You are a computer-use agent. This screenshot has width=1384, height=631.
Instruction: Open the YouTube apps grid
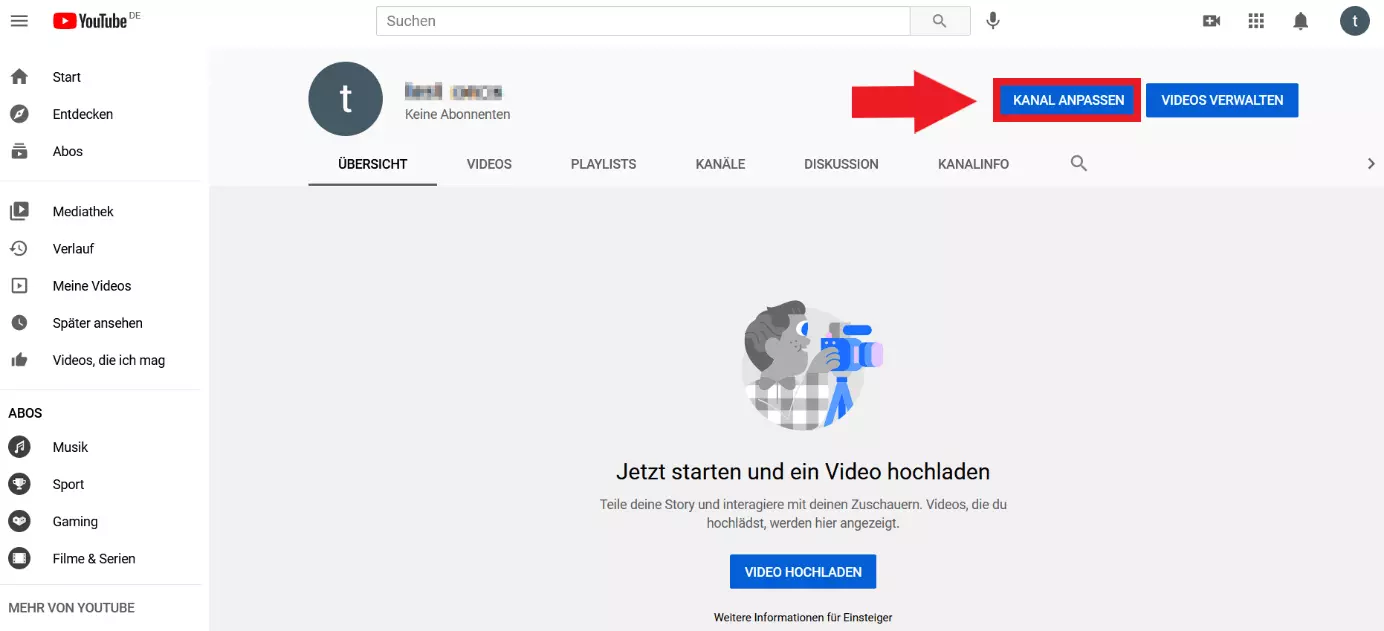pos(1256,21)
